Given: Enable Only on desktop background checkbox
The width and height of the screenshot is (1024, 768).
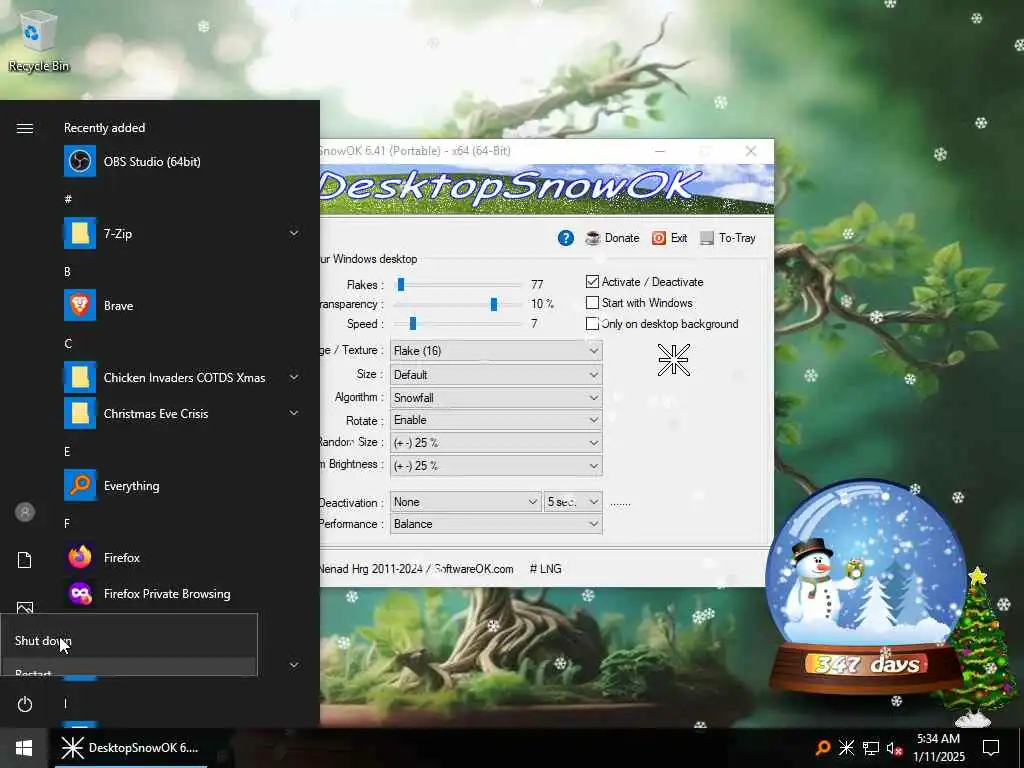Looking at the screenshot, I should 592,323.
